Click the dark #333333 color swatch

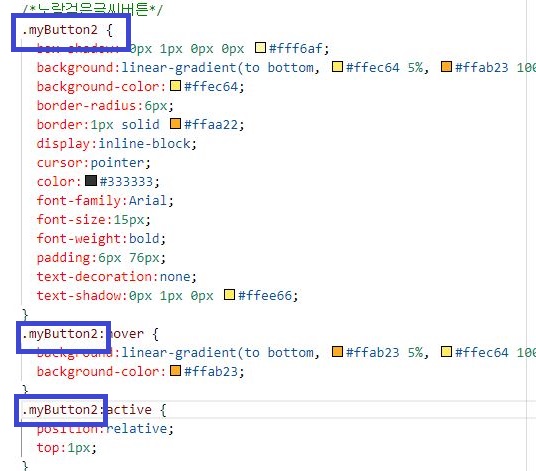(91, 180)
